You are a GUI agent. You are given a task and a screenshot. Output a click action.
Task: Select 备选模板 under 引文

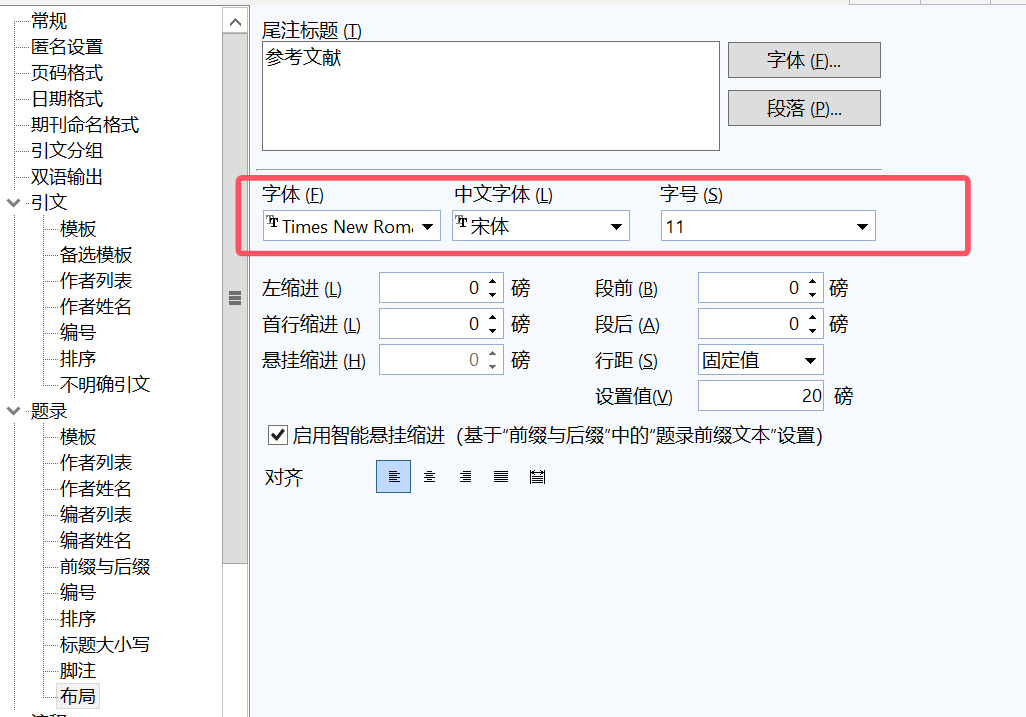[96, 254]
